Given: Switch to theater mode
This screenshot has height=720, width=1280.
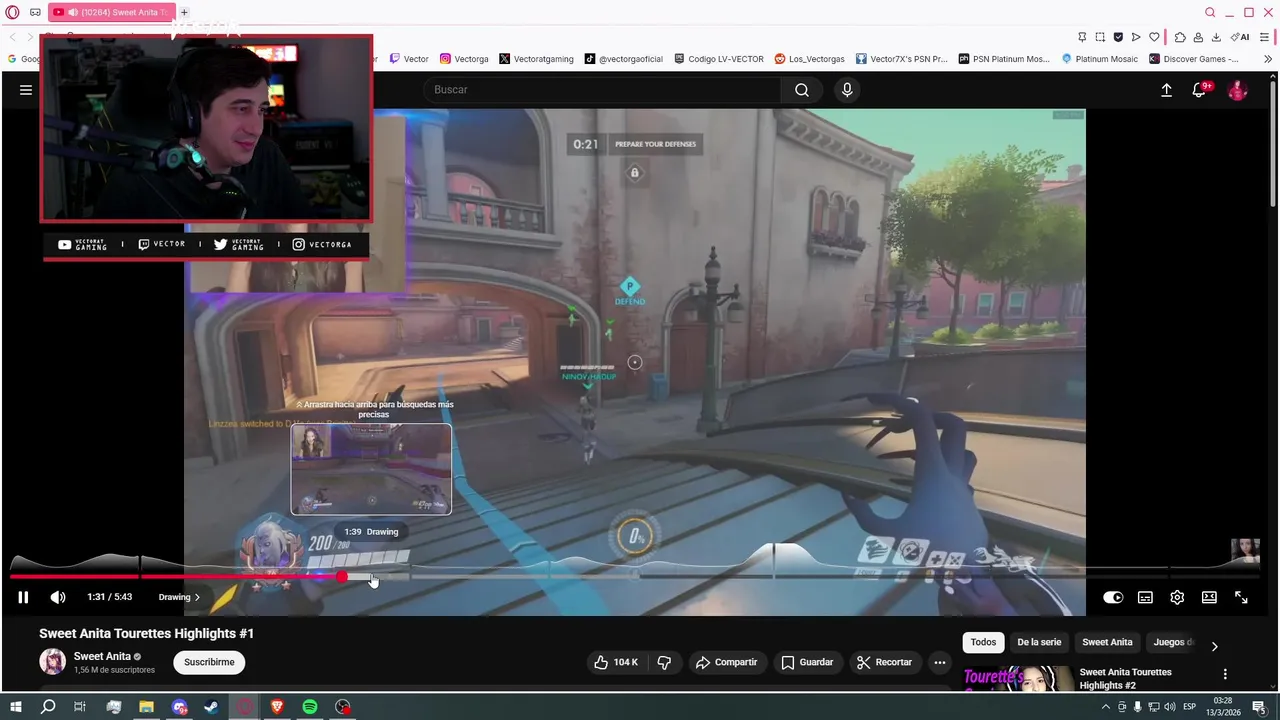Looking at the screenshot, I should point(1209,597).
